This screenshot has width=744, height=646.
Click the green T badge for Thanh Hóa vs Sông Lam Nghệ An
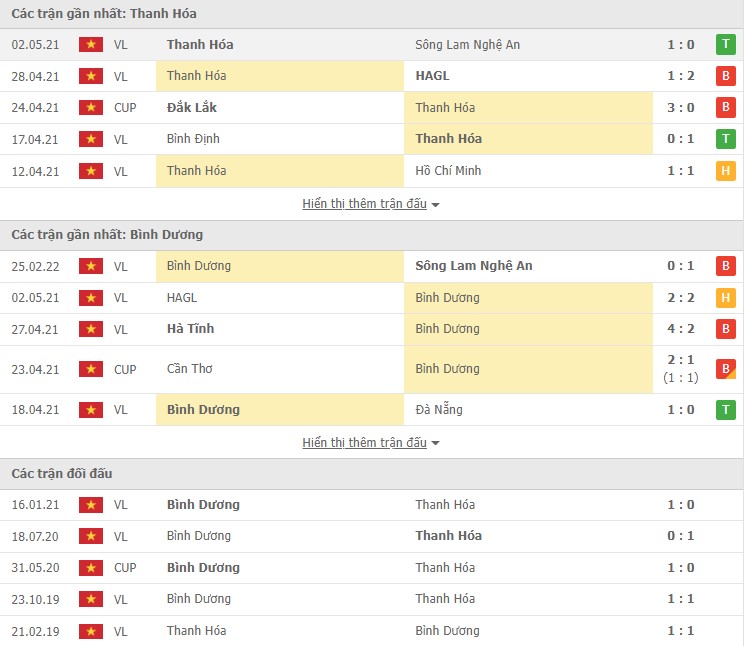click(x=725, y=45)
